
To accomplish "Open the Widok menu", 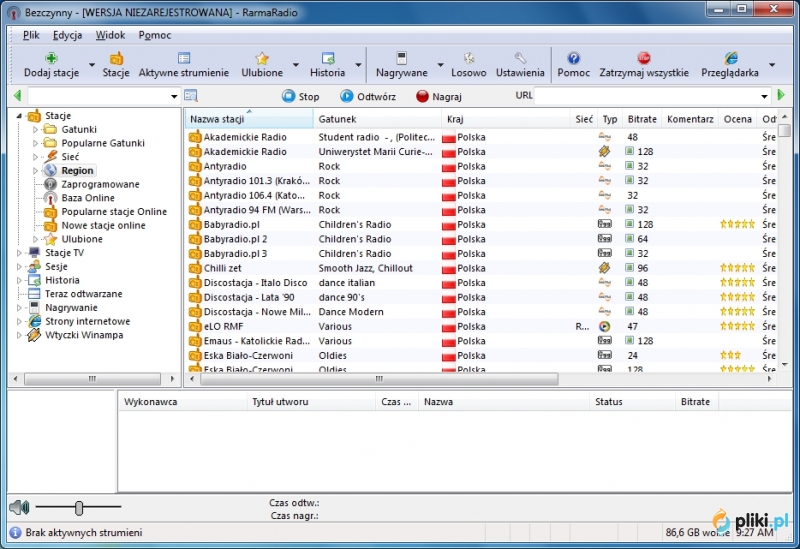I will [110, 35].
